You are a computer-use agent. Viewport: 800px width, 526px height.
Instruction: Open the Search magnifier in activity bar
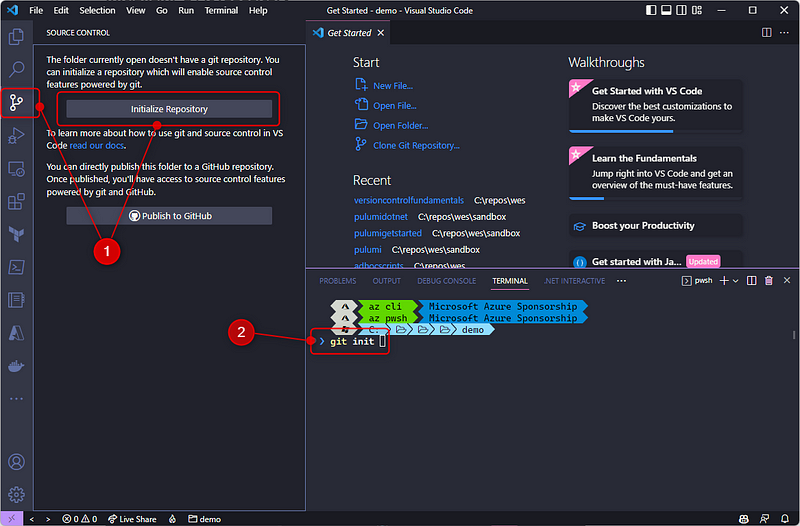pyautogui.click(x=16, y=69)
